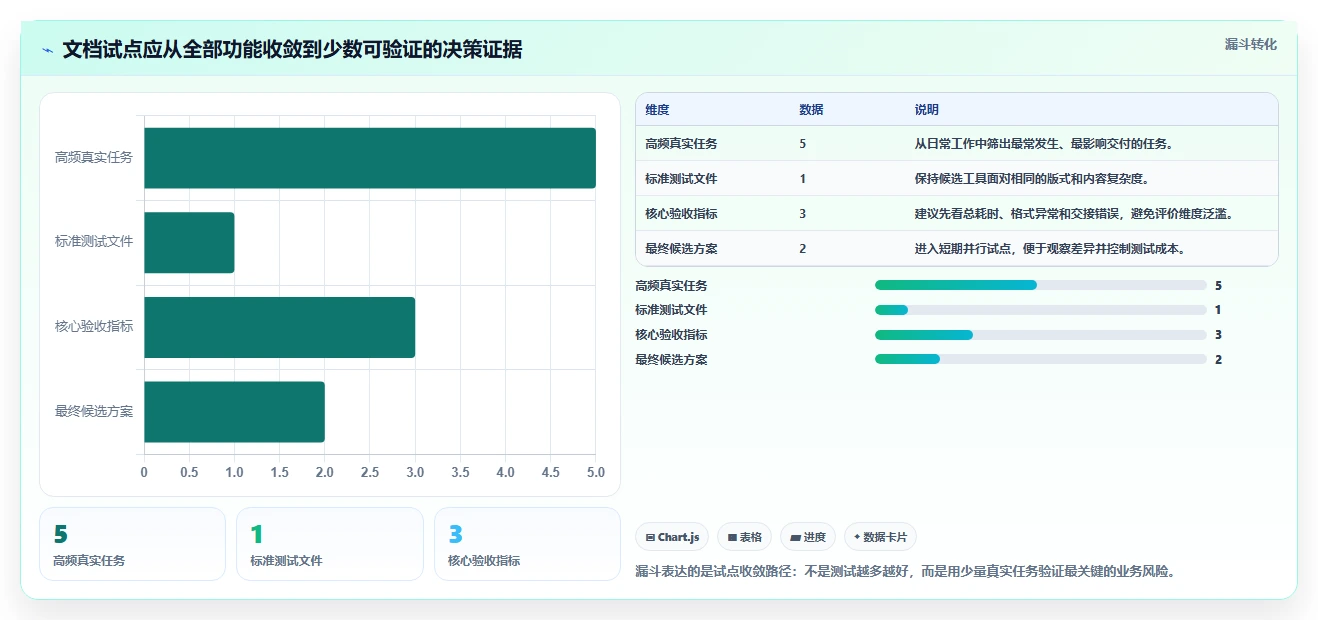Click the 核心验收指标 chart axis label
The image size is (1318, 620).
click(x=94, y=327)
